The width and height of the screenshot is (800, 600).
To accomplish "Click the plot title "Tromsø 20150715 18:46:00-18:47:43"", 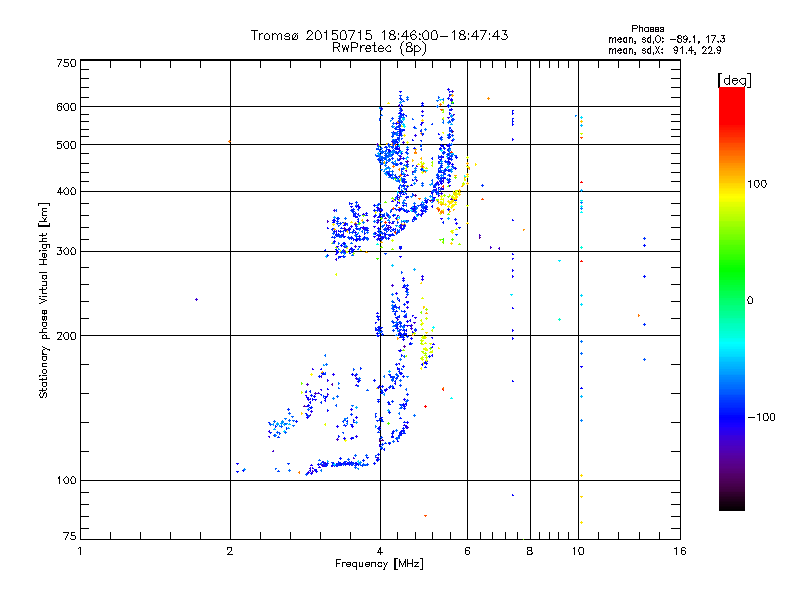I will pos(379,35).
